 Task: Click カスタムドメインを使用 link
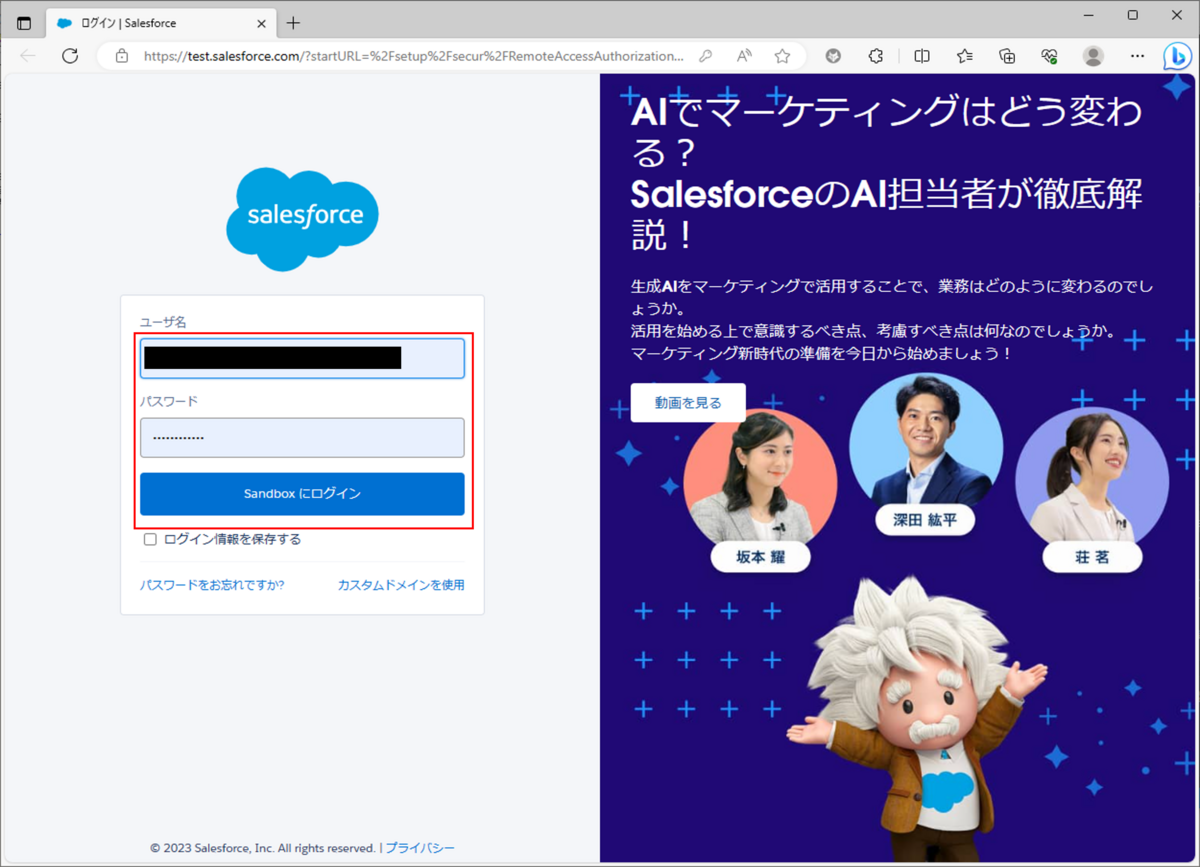(x=400, y=585)
